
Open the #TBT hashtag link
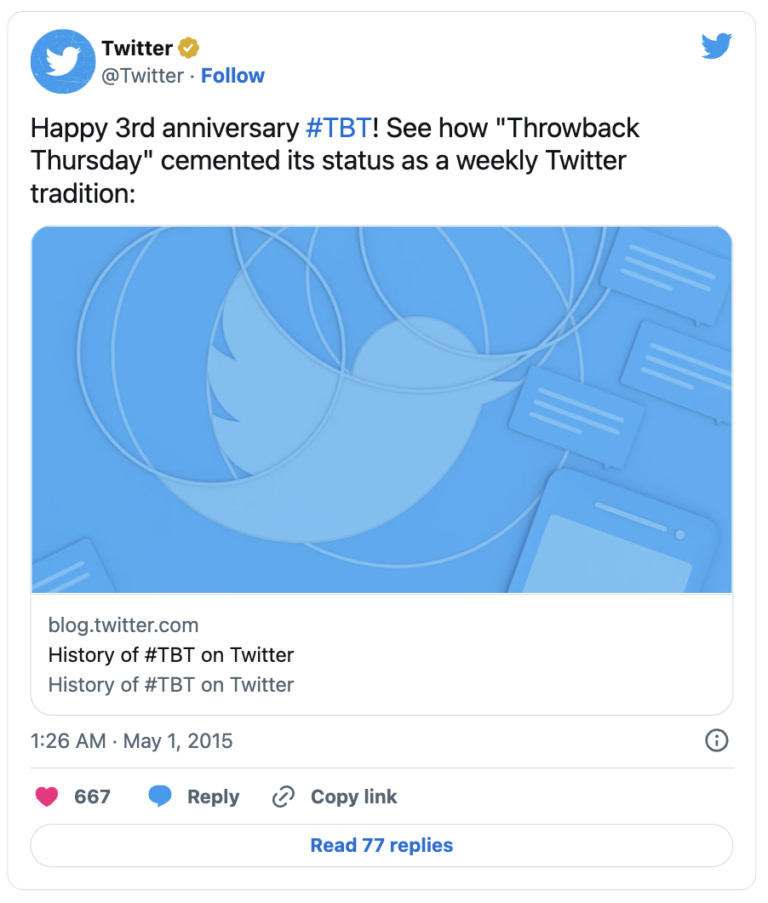coord(338,129)
